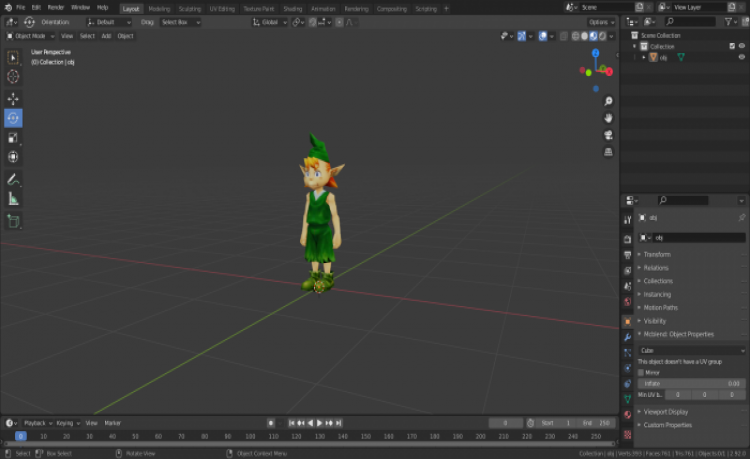Toggle the Mirror checkbox
This screenshot has height=459, width=750.
[x=641, y=372]
